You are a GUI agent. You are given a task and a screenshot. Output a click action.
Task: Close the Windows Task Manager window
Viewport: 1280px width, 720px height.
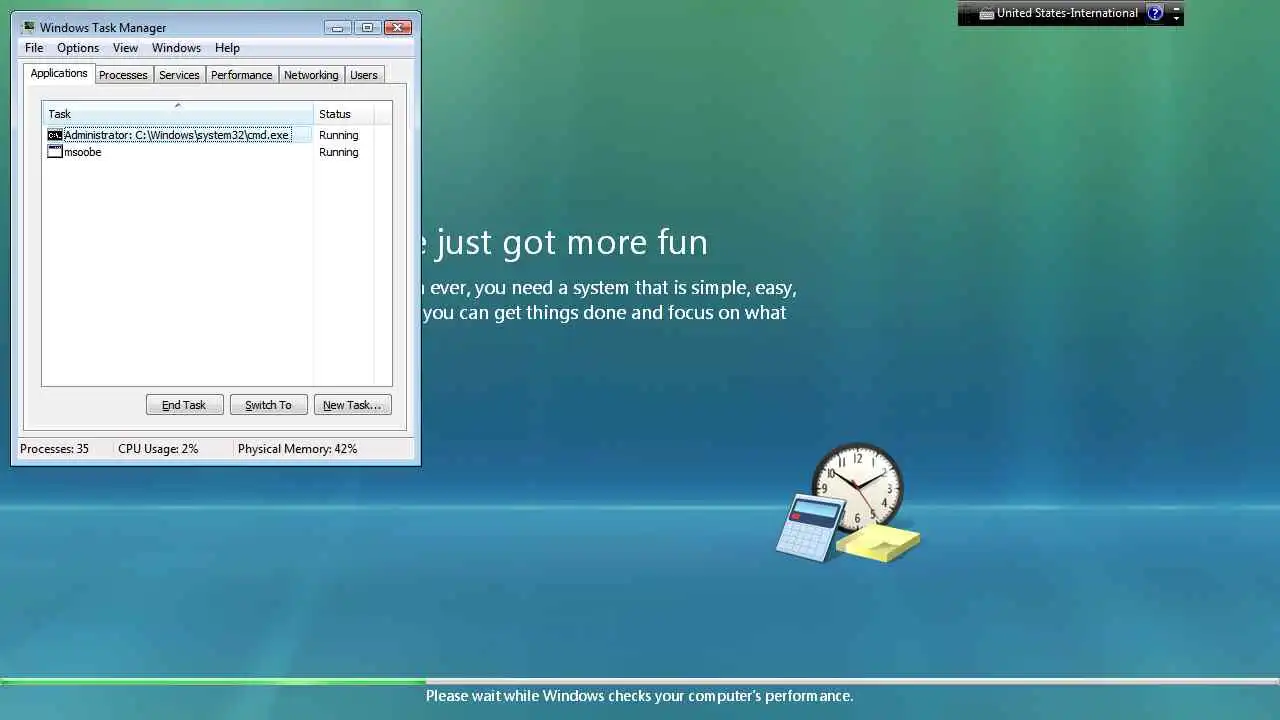(x=398, y=27)
